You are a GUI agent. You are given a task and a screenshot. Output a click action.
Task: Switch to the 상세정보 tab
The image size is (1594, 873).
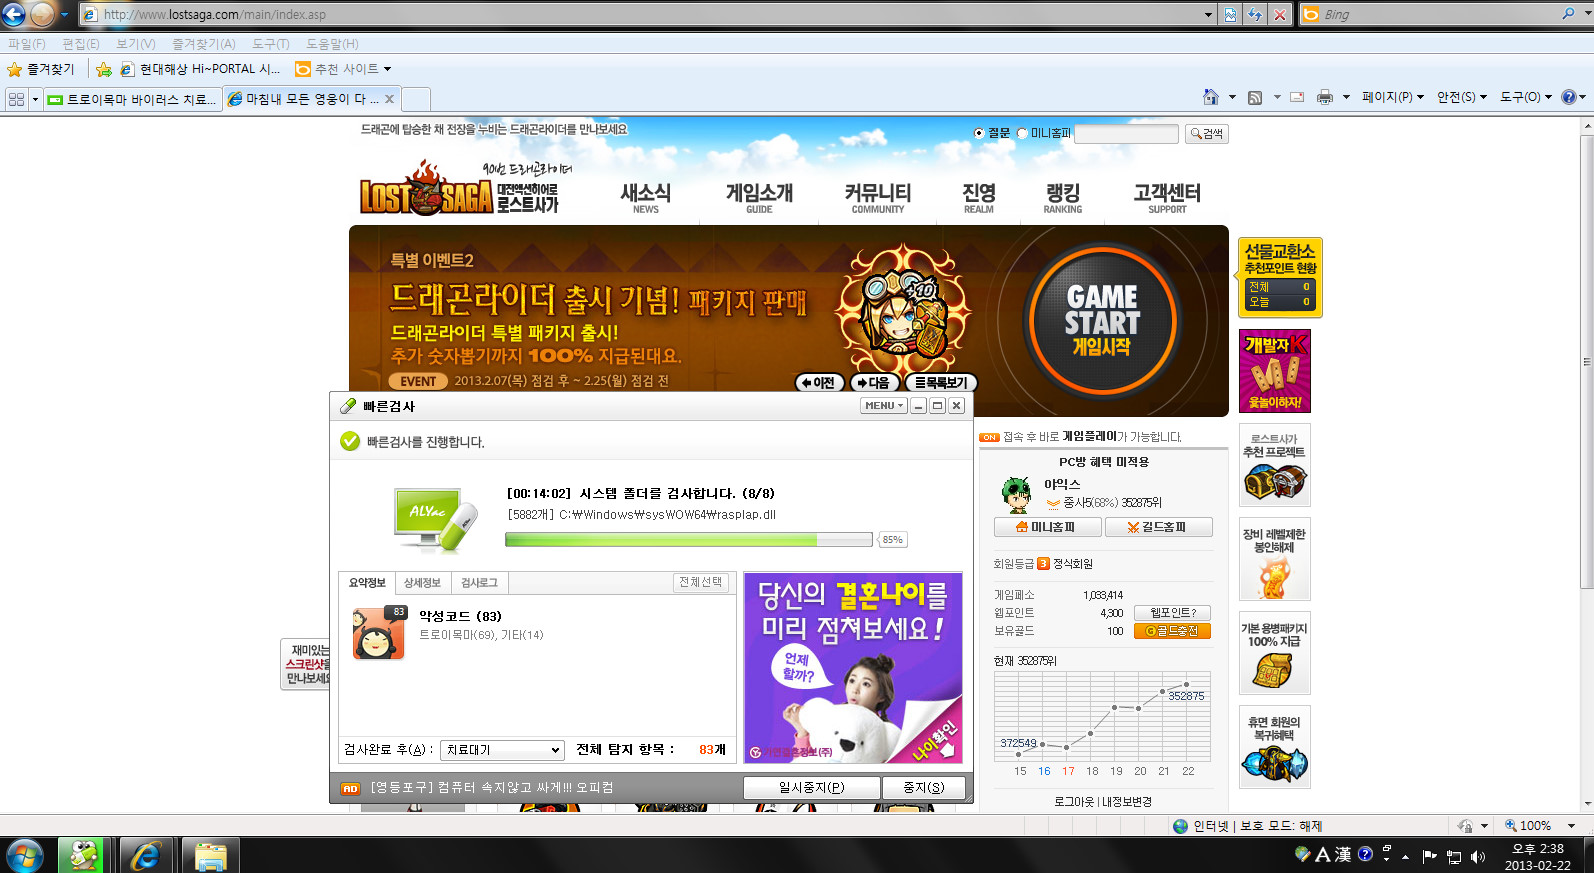click(422, 583)
